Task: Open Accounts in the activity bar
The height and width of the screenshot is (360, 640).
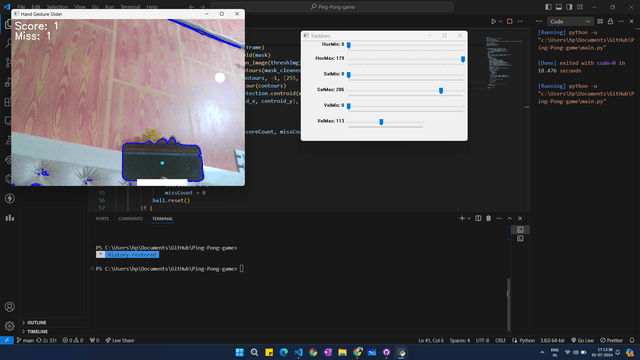Action: click(x=10, y=307)
